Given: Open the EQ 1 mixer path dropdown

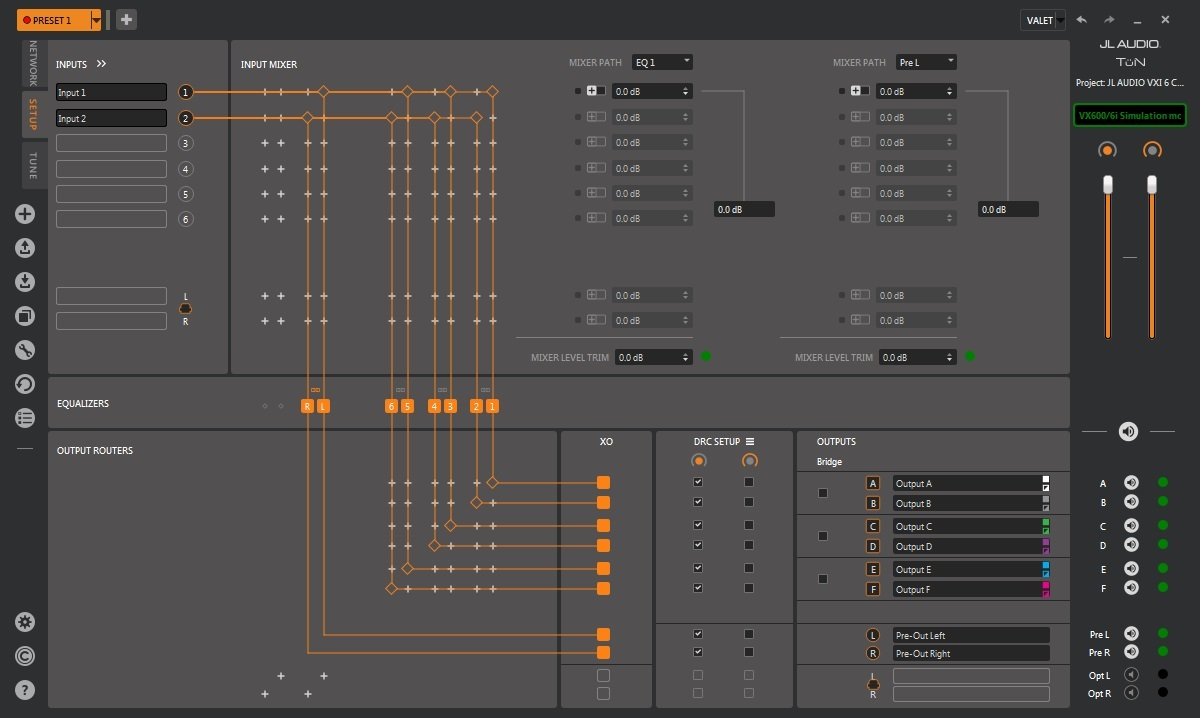Looking at the screenshot, I should tap(662, 62).
